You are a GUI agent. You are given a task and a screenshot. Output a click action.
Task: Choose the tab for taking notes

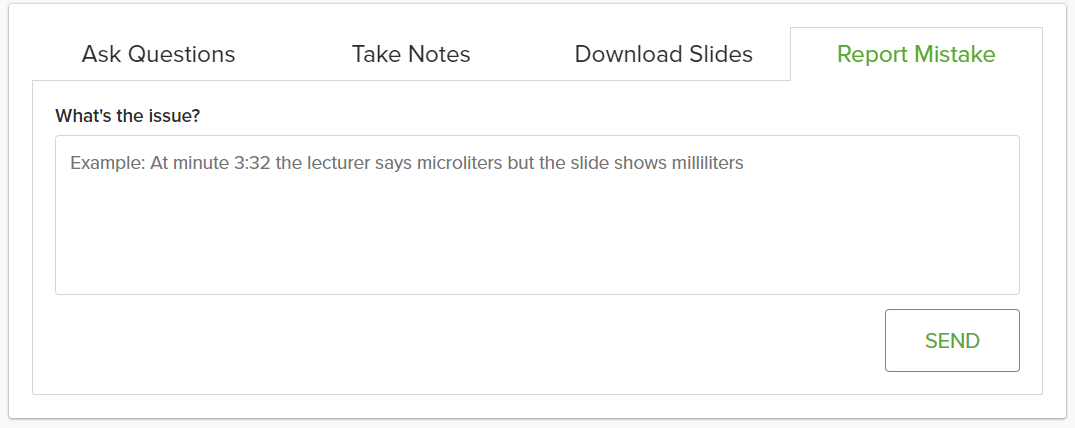(x=411, y=54)
